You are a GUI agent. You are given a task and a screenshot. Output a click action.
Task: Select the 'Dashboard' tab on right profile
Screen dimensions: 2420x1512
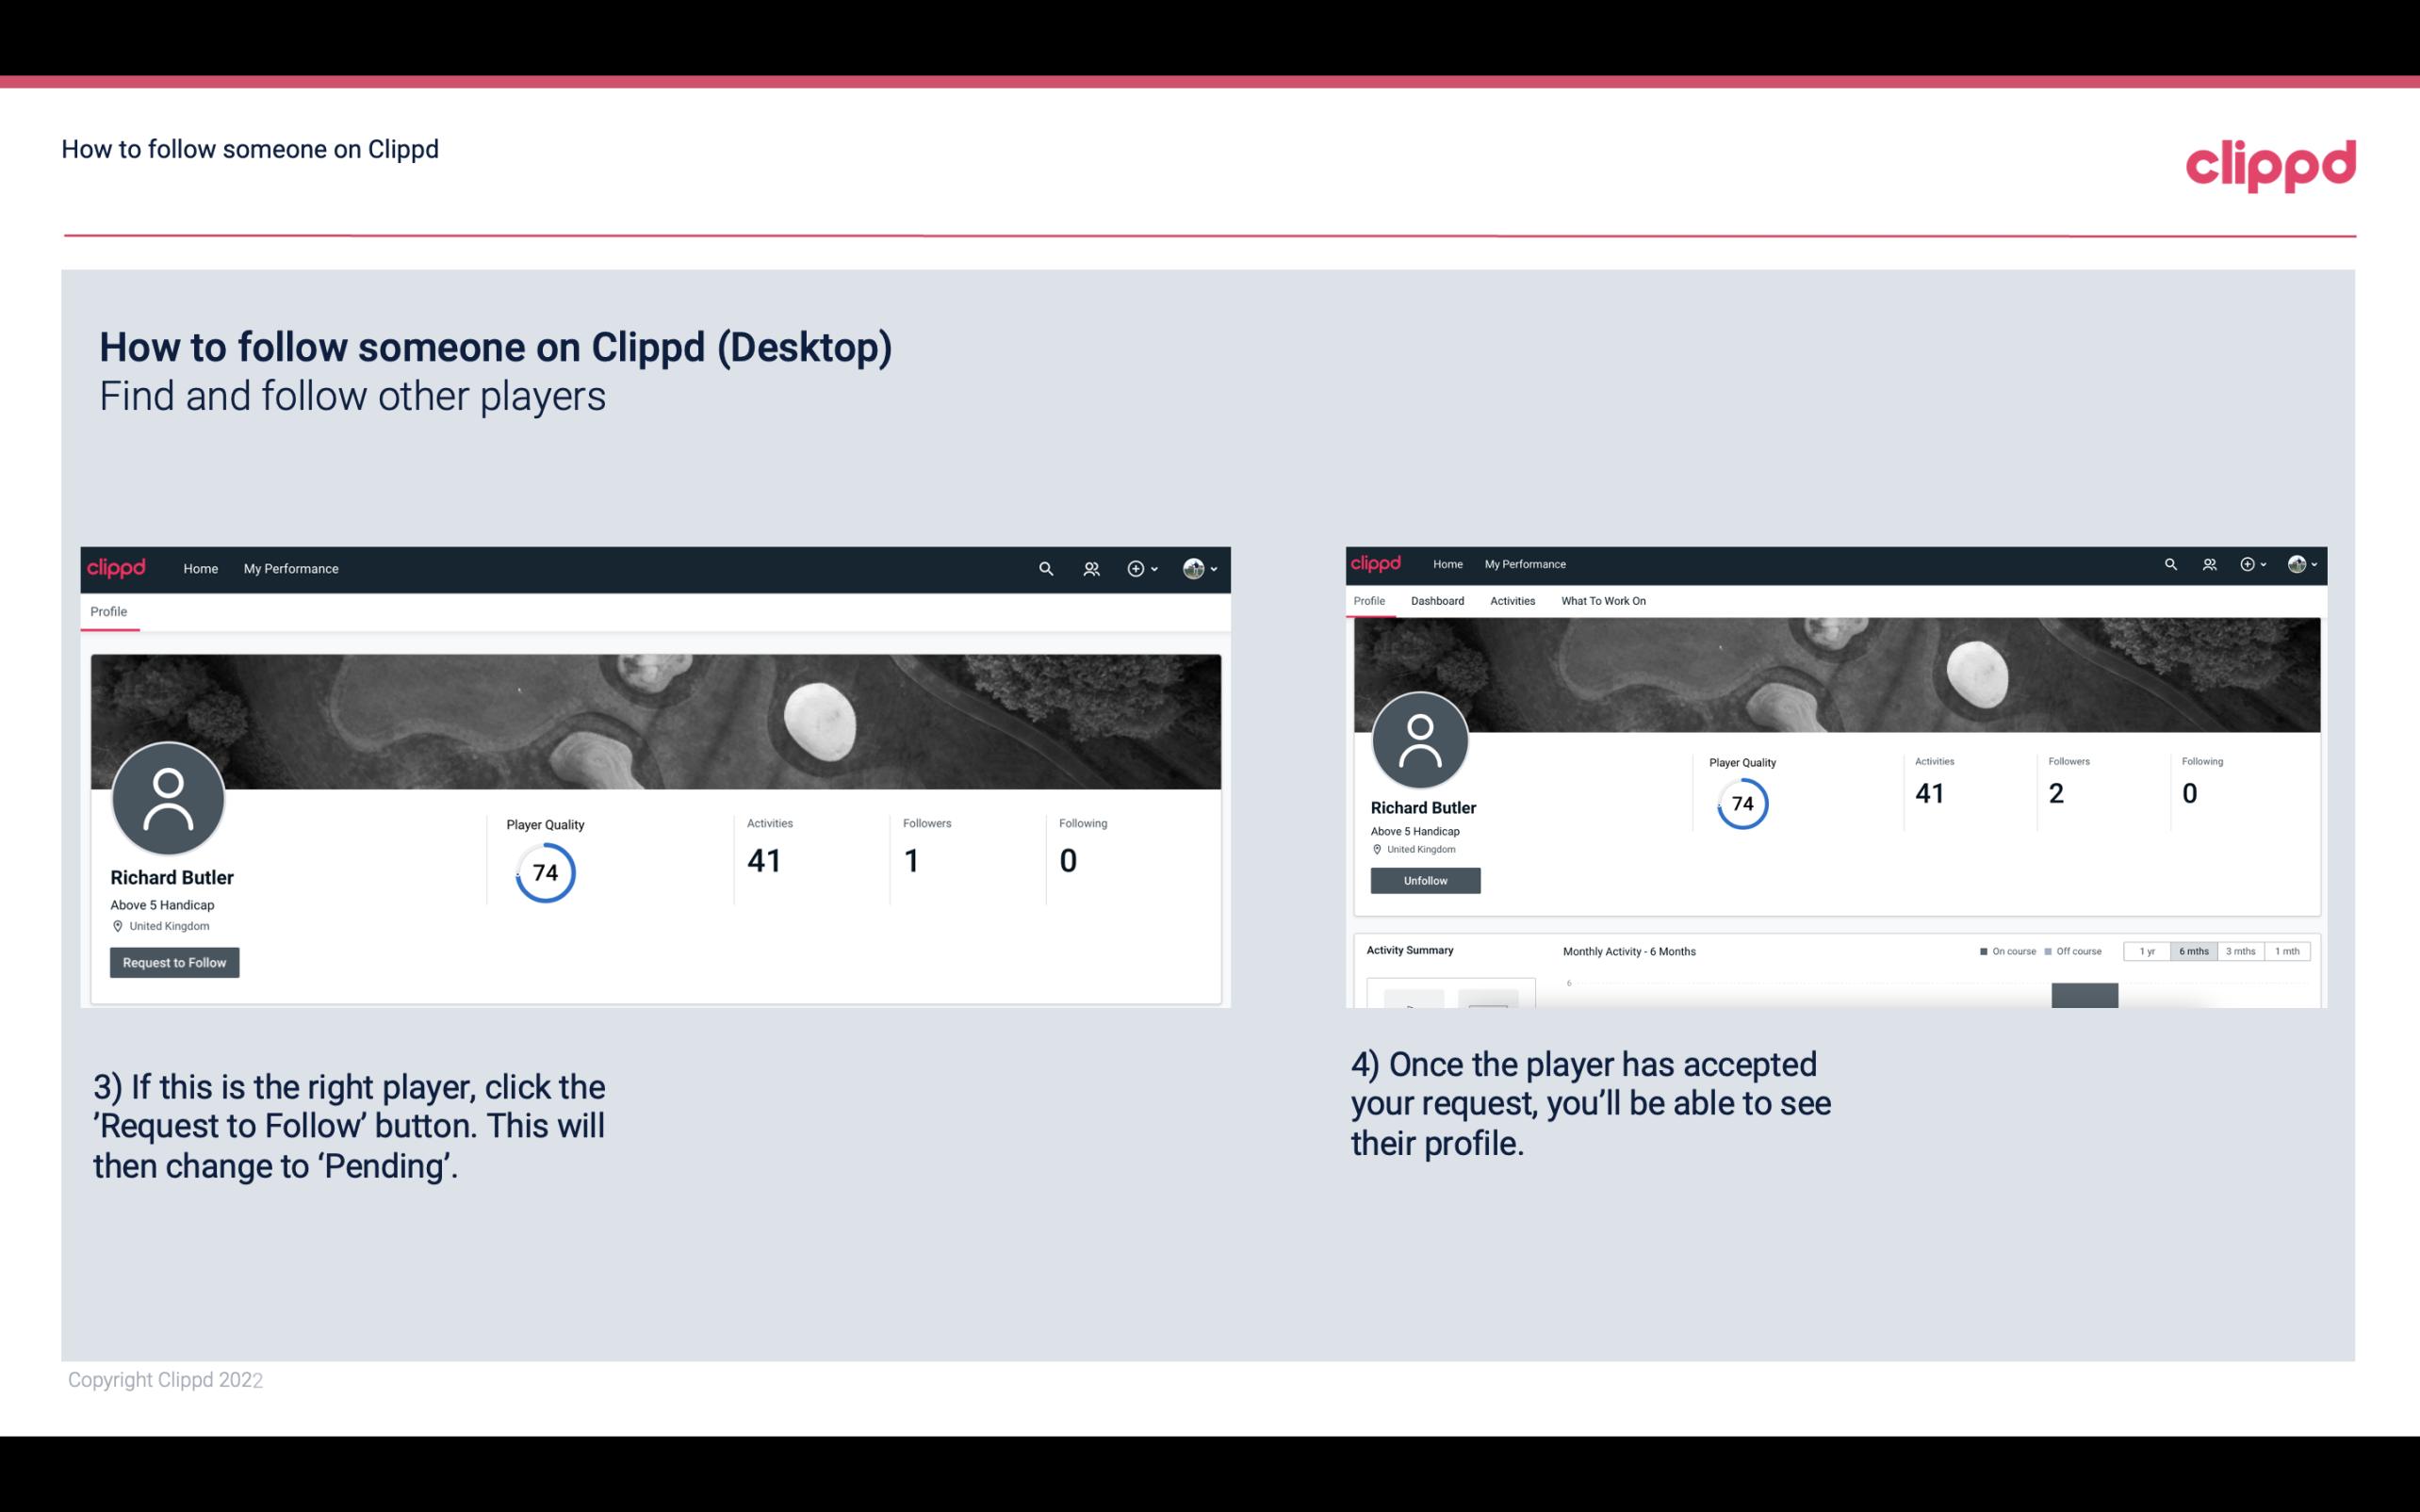pos(1437,601)
